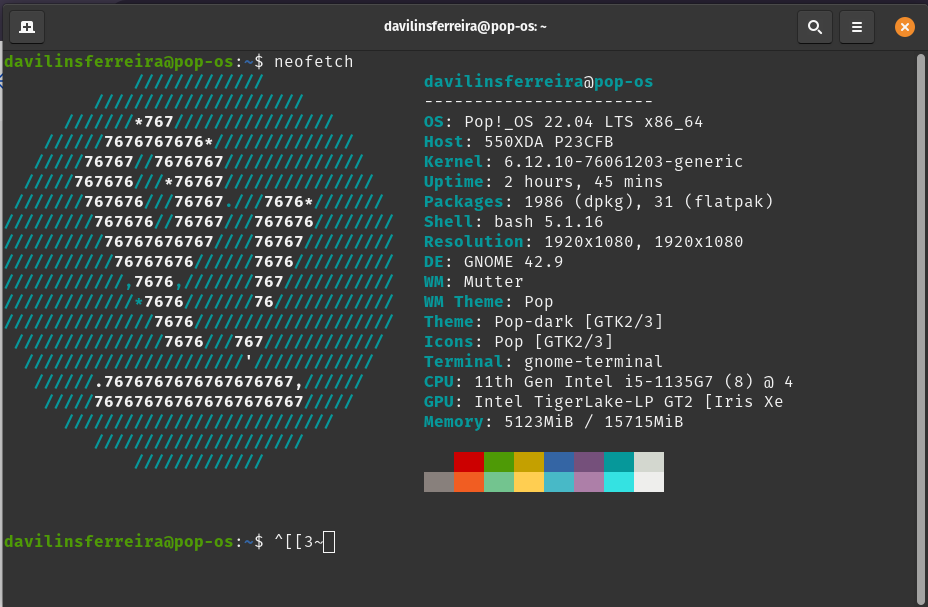Open the terminal search tool
This screenshot has height=607, width=928.
[815, 27]
